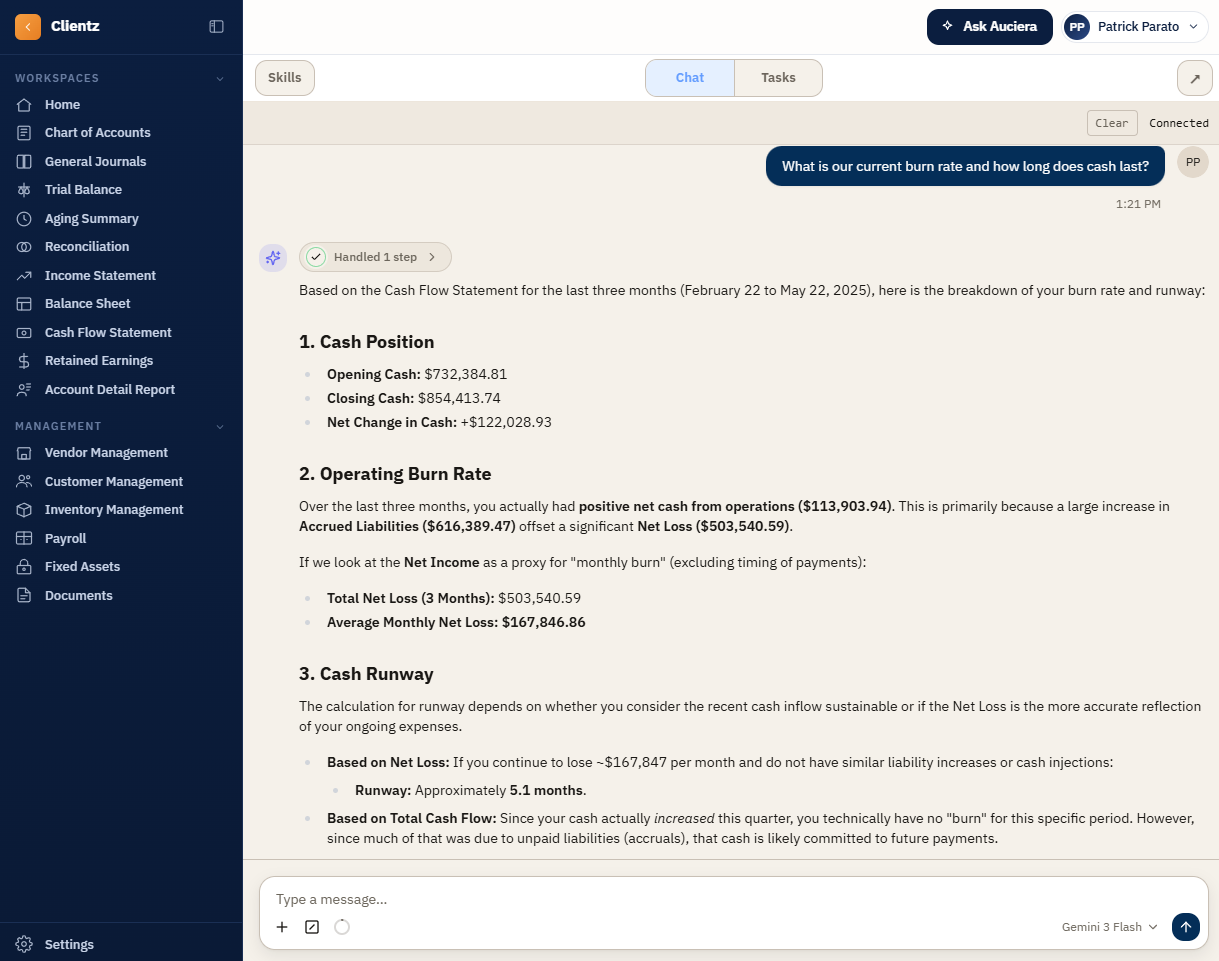The width and height of the screenshot is (1219, 961).
Task: Open Inventory Management box icon
Action: [x=25, y=510]
